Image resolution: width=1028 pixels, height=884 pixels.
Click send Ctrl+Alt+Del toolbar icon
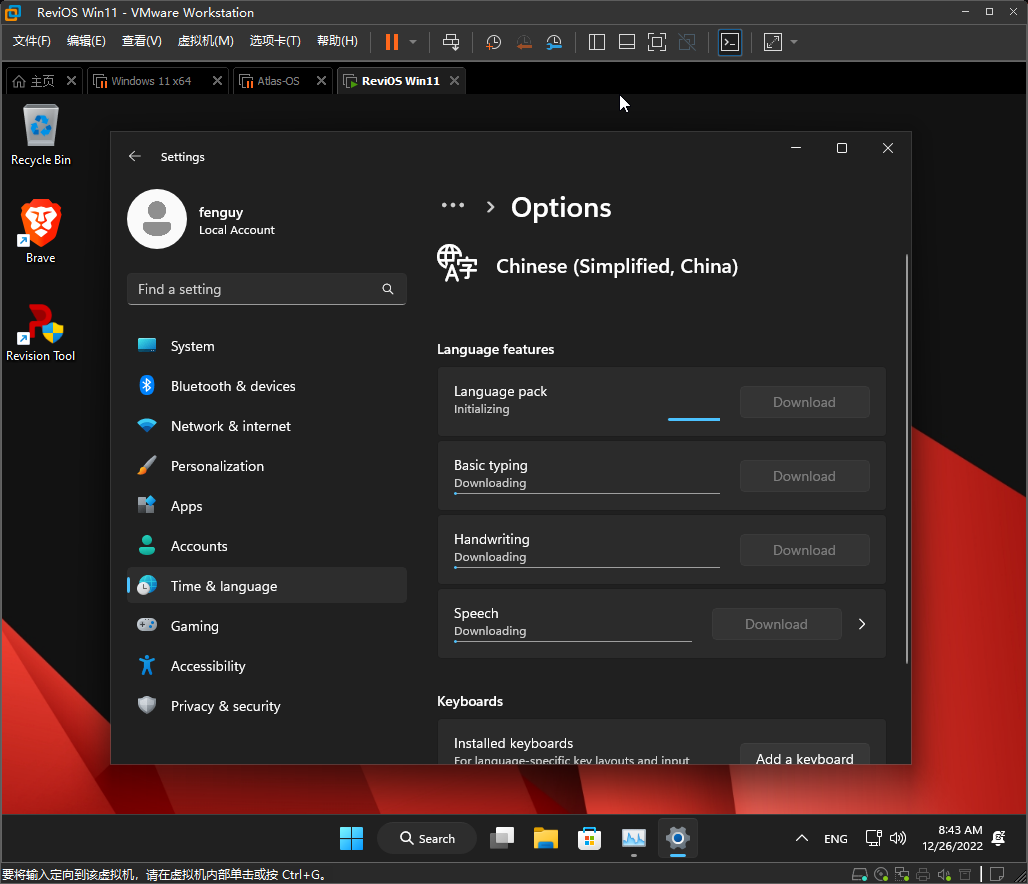(x=451, y=42)
